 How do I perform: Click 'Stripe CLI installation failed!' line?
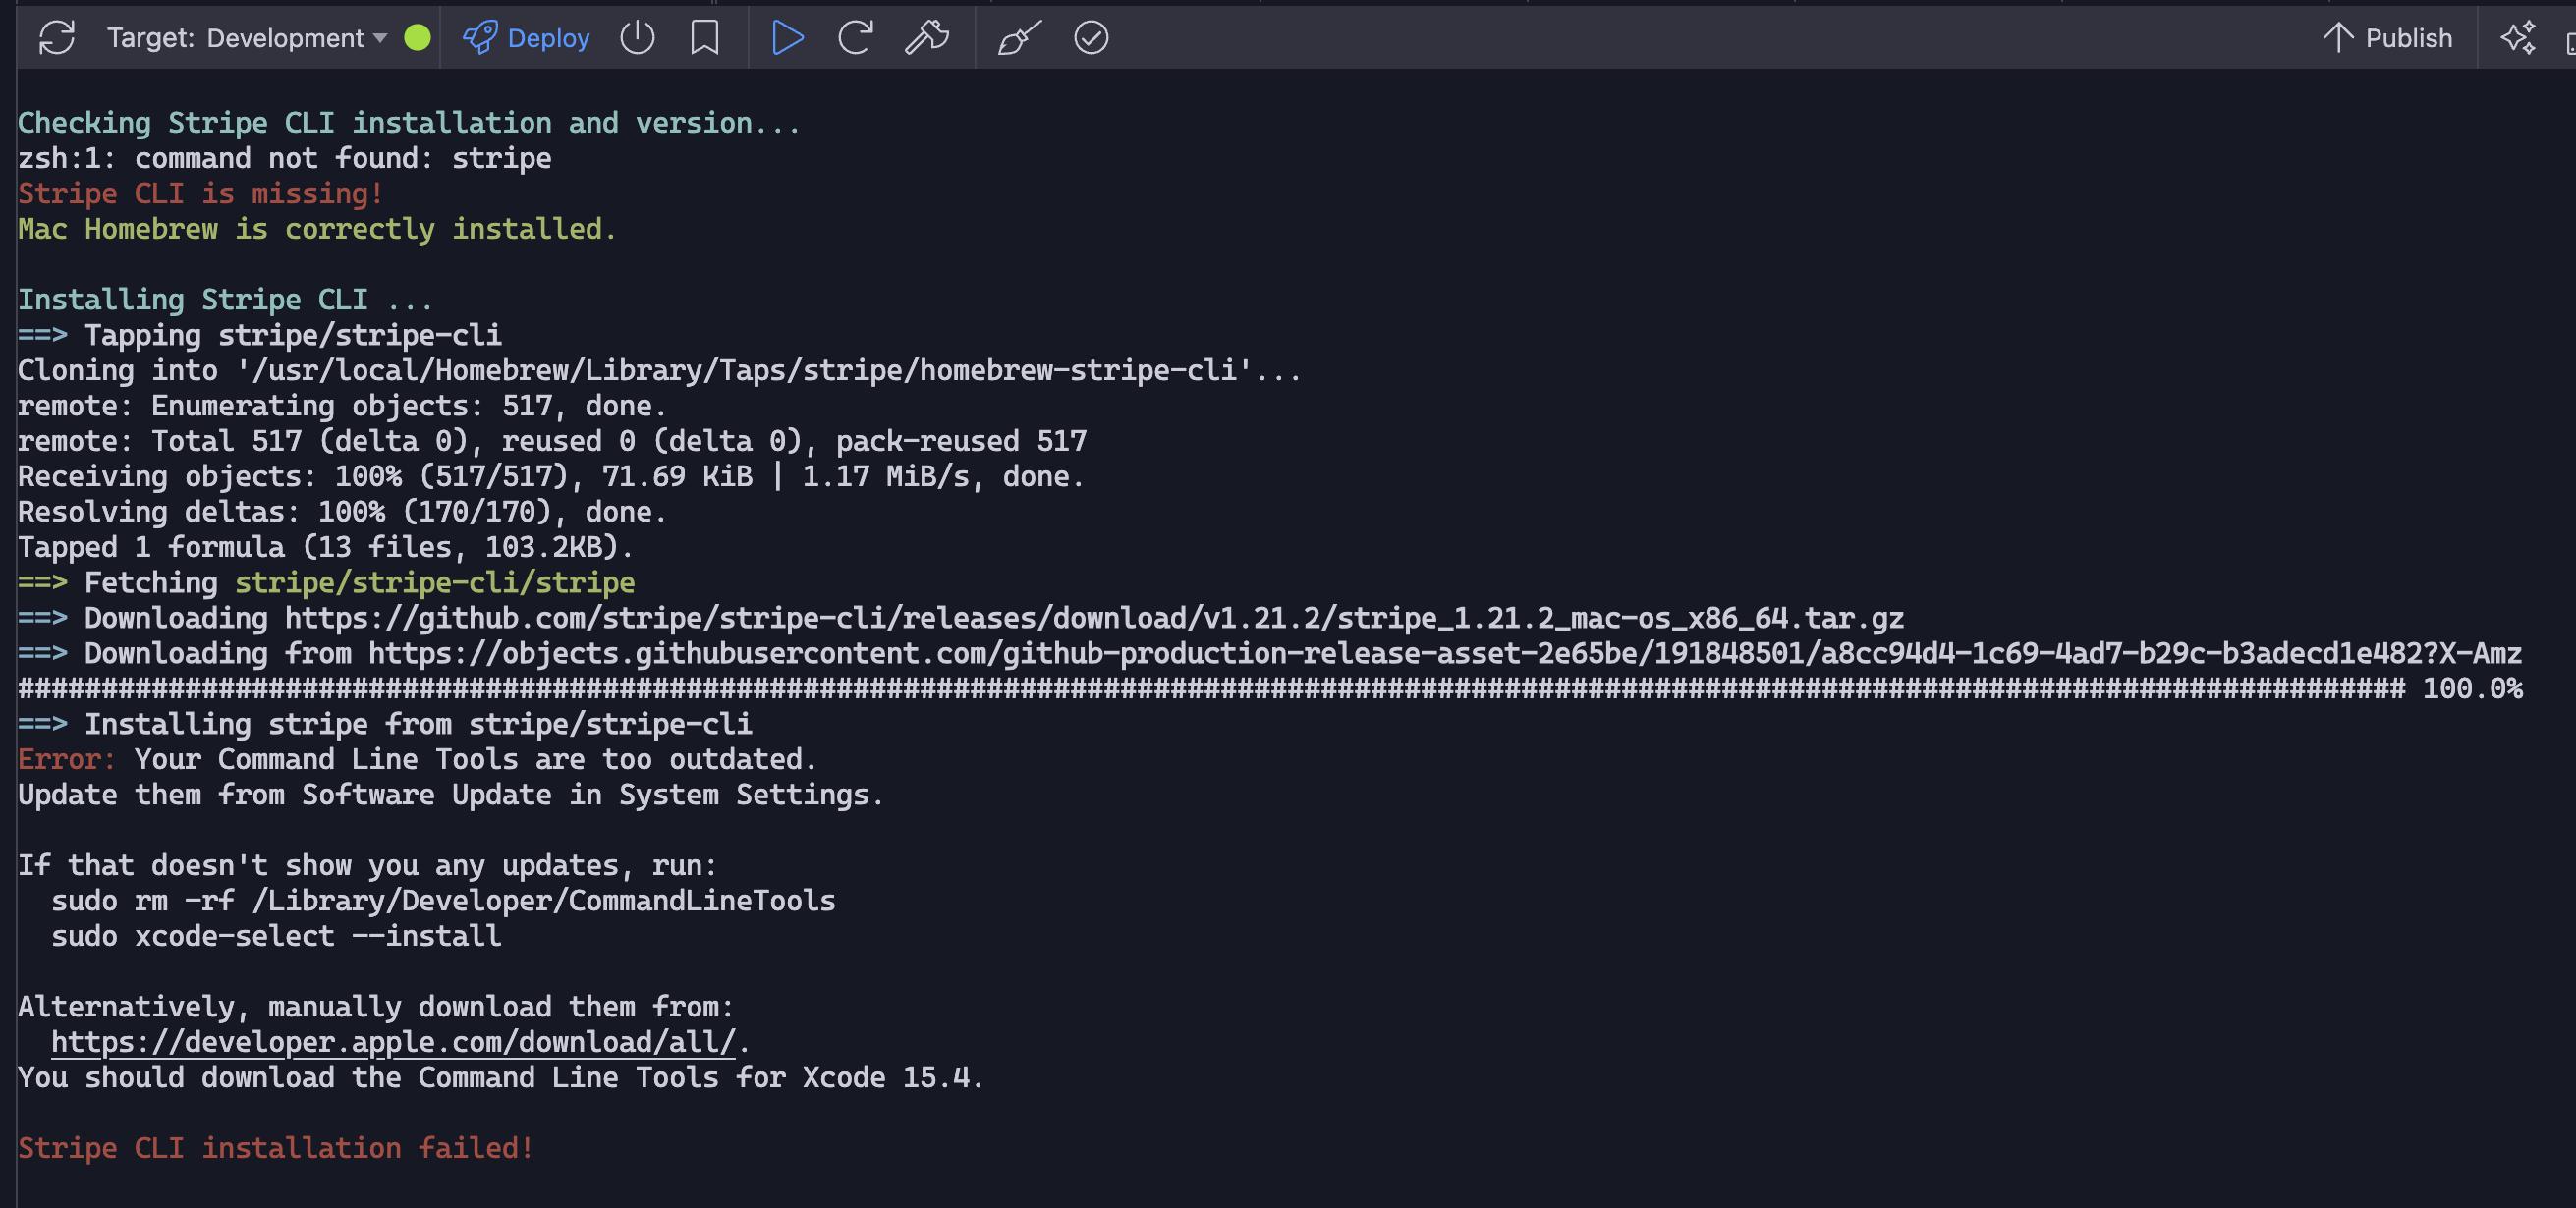click(x=276, y=1148)
